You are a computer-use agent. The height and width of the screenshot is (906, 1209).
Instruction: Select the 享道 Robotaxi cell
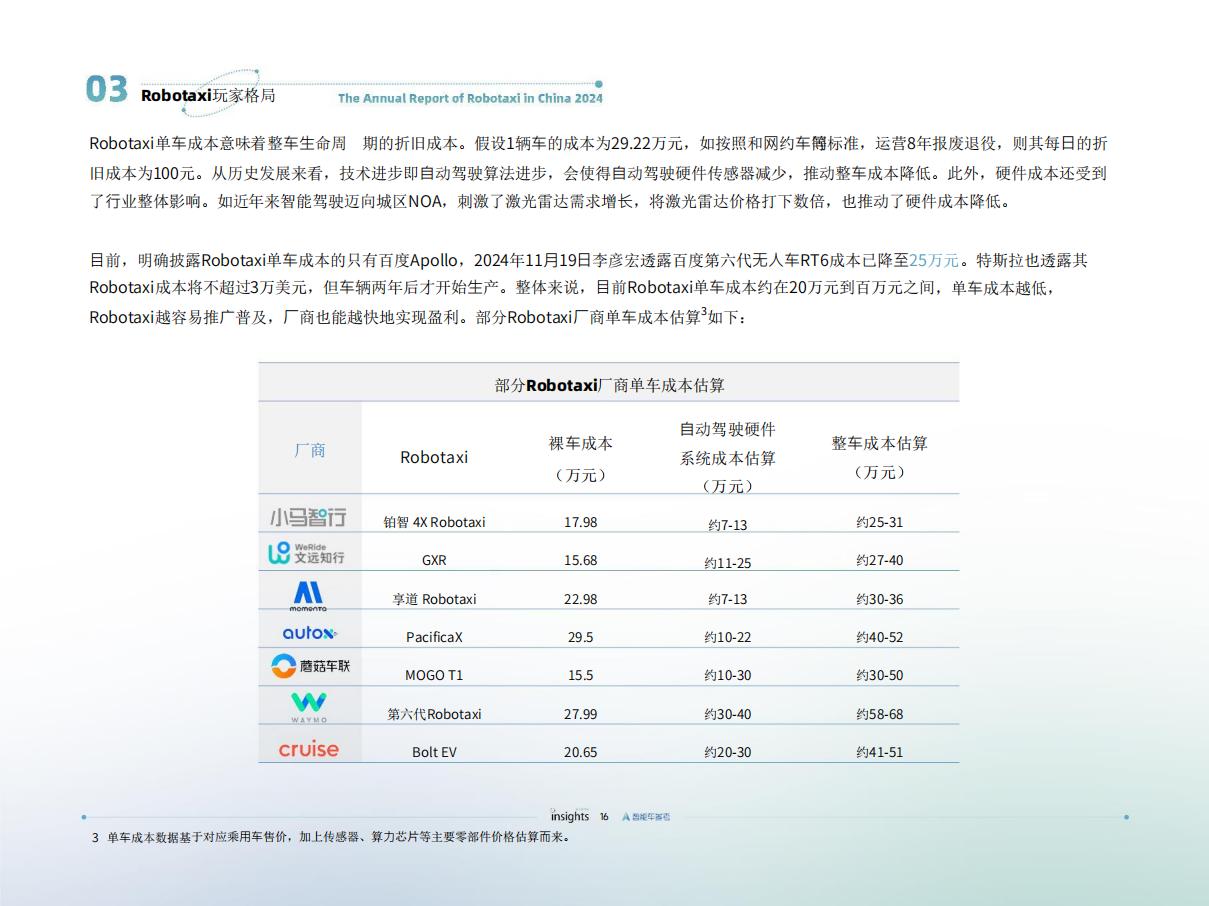click(x=434, y=599)
